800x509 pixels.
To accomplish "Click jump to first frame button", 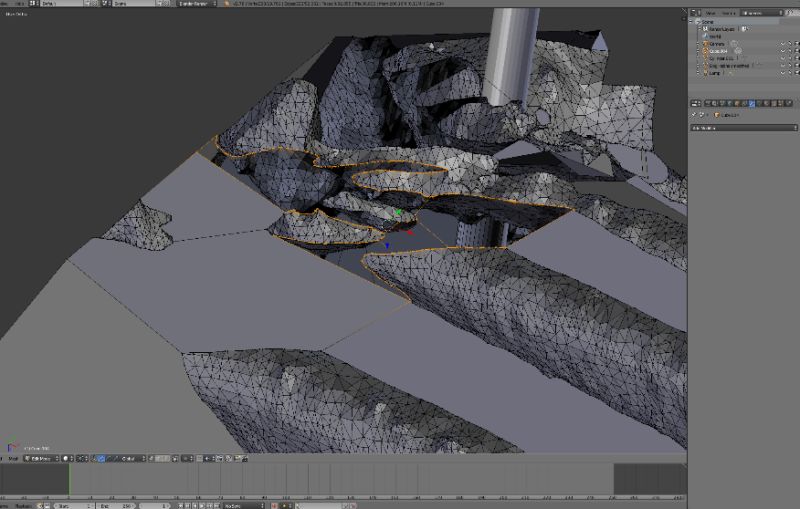I will click(x=180, y=506).
